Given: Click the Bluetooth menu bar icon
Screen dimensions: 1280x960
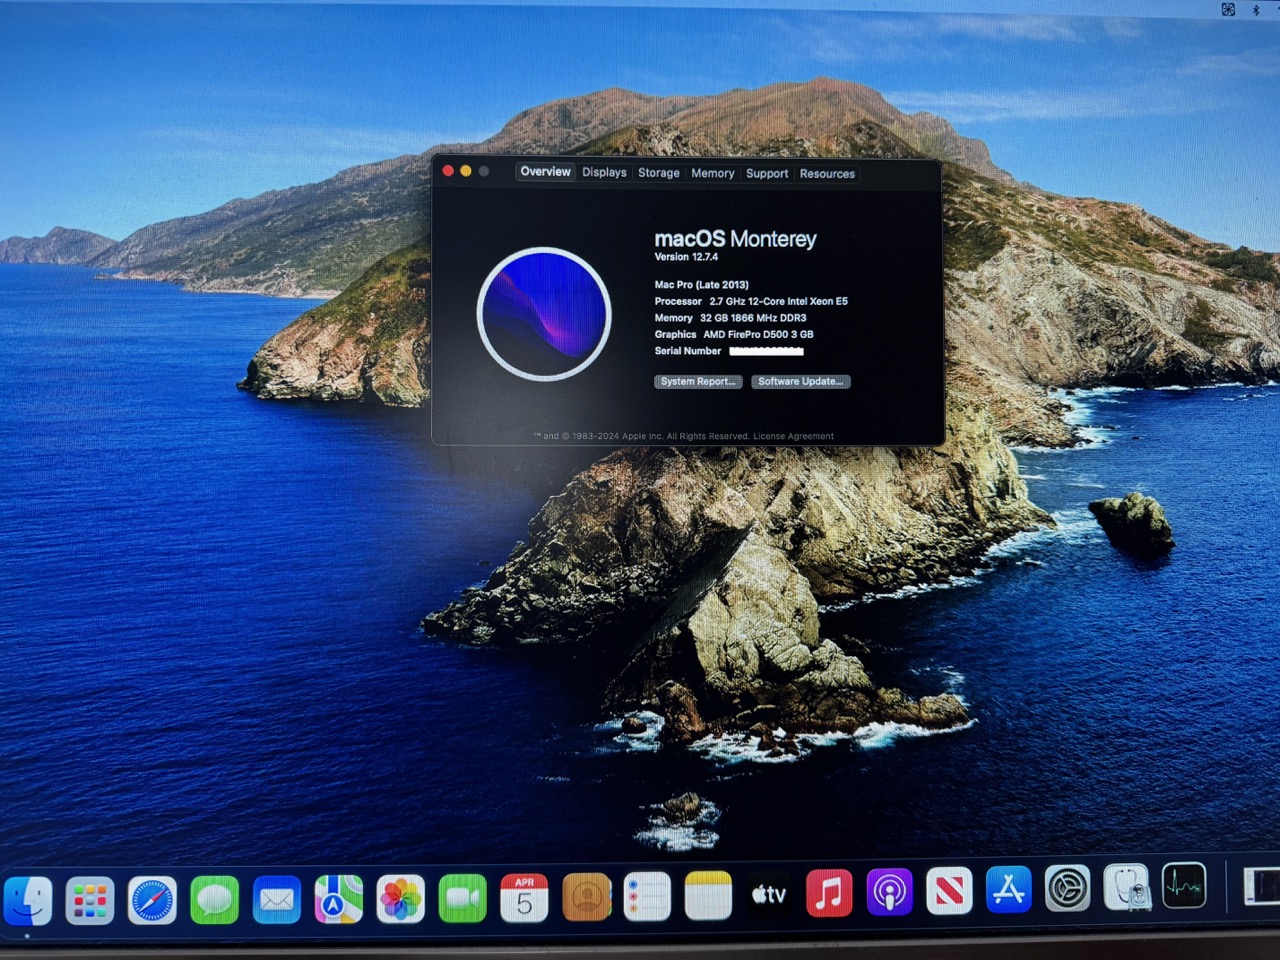Looking at the screenshot, I should click(x=1256, y=10).
